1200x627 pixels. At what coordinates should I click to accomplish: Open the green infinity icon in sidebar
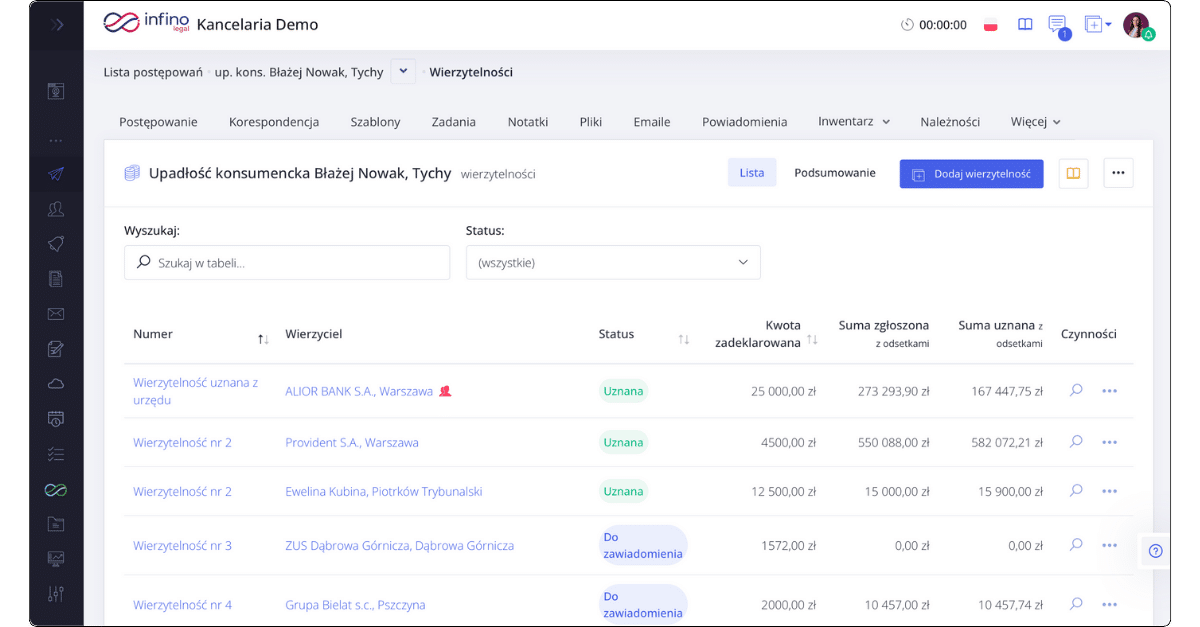pos(56,490)
